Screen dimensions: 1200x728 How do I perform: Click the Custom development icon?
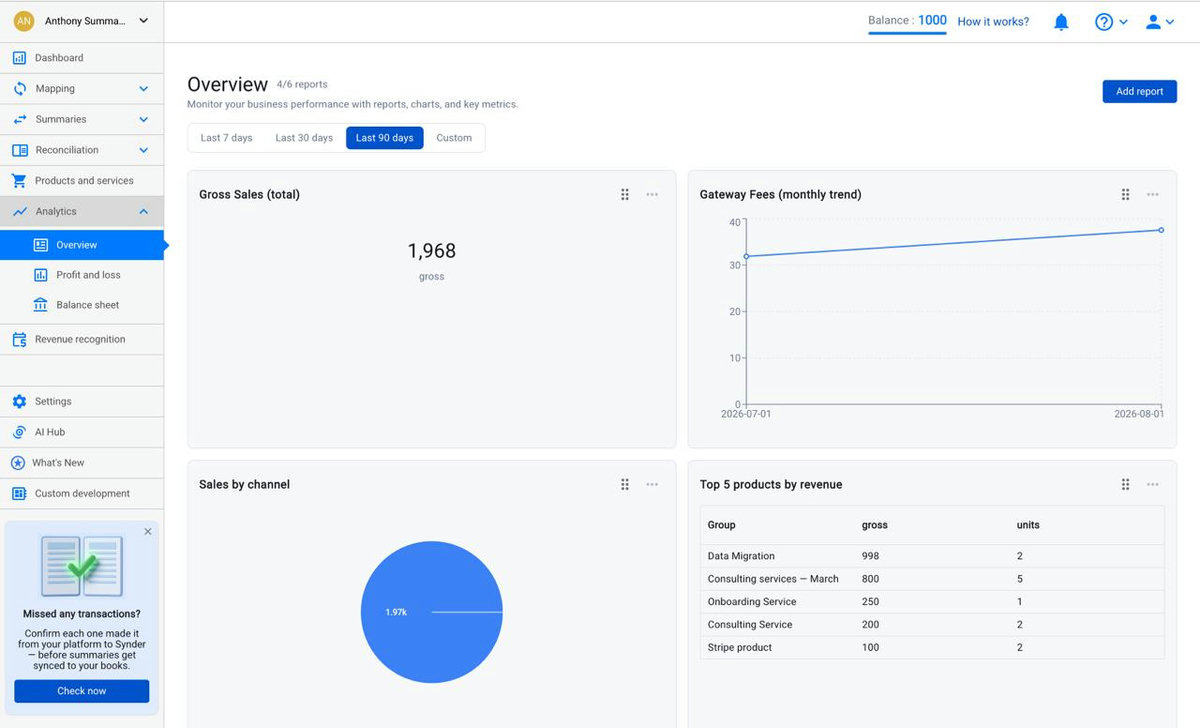19,494
